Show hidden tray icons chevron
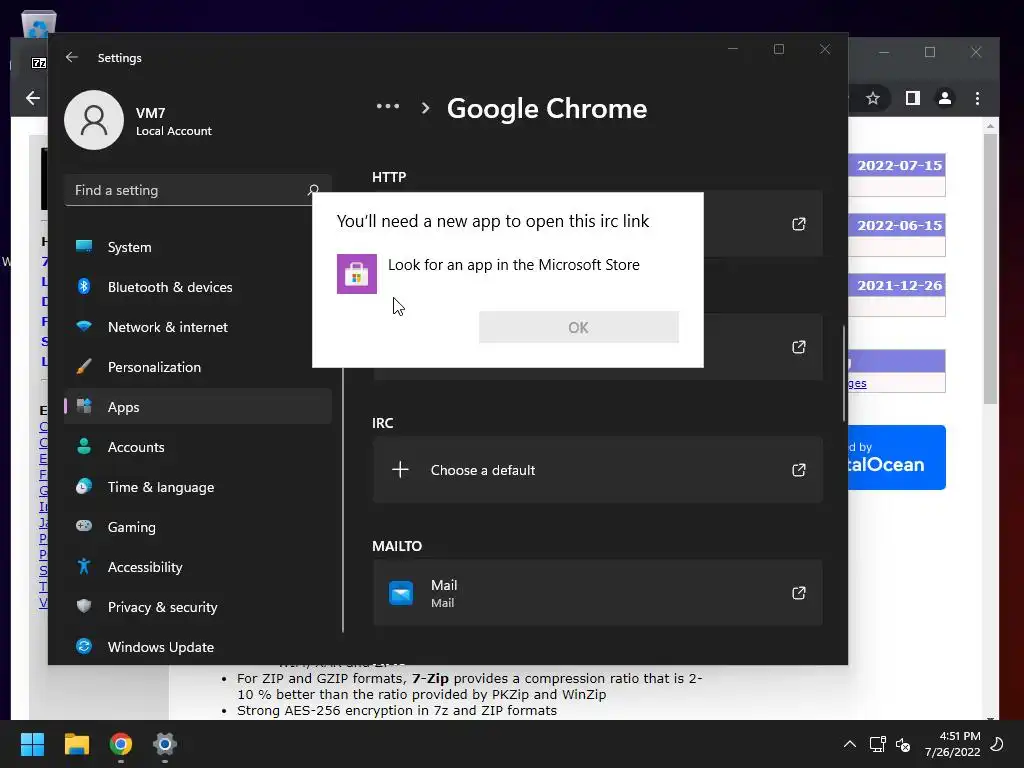1024x768 pixels. point(850,744)
